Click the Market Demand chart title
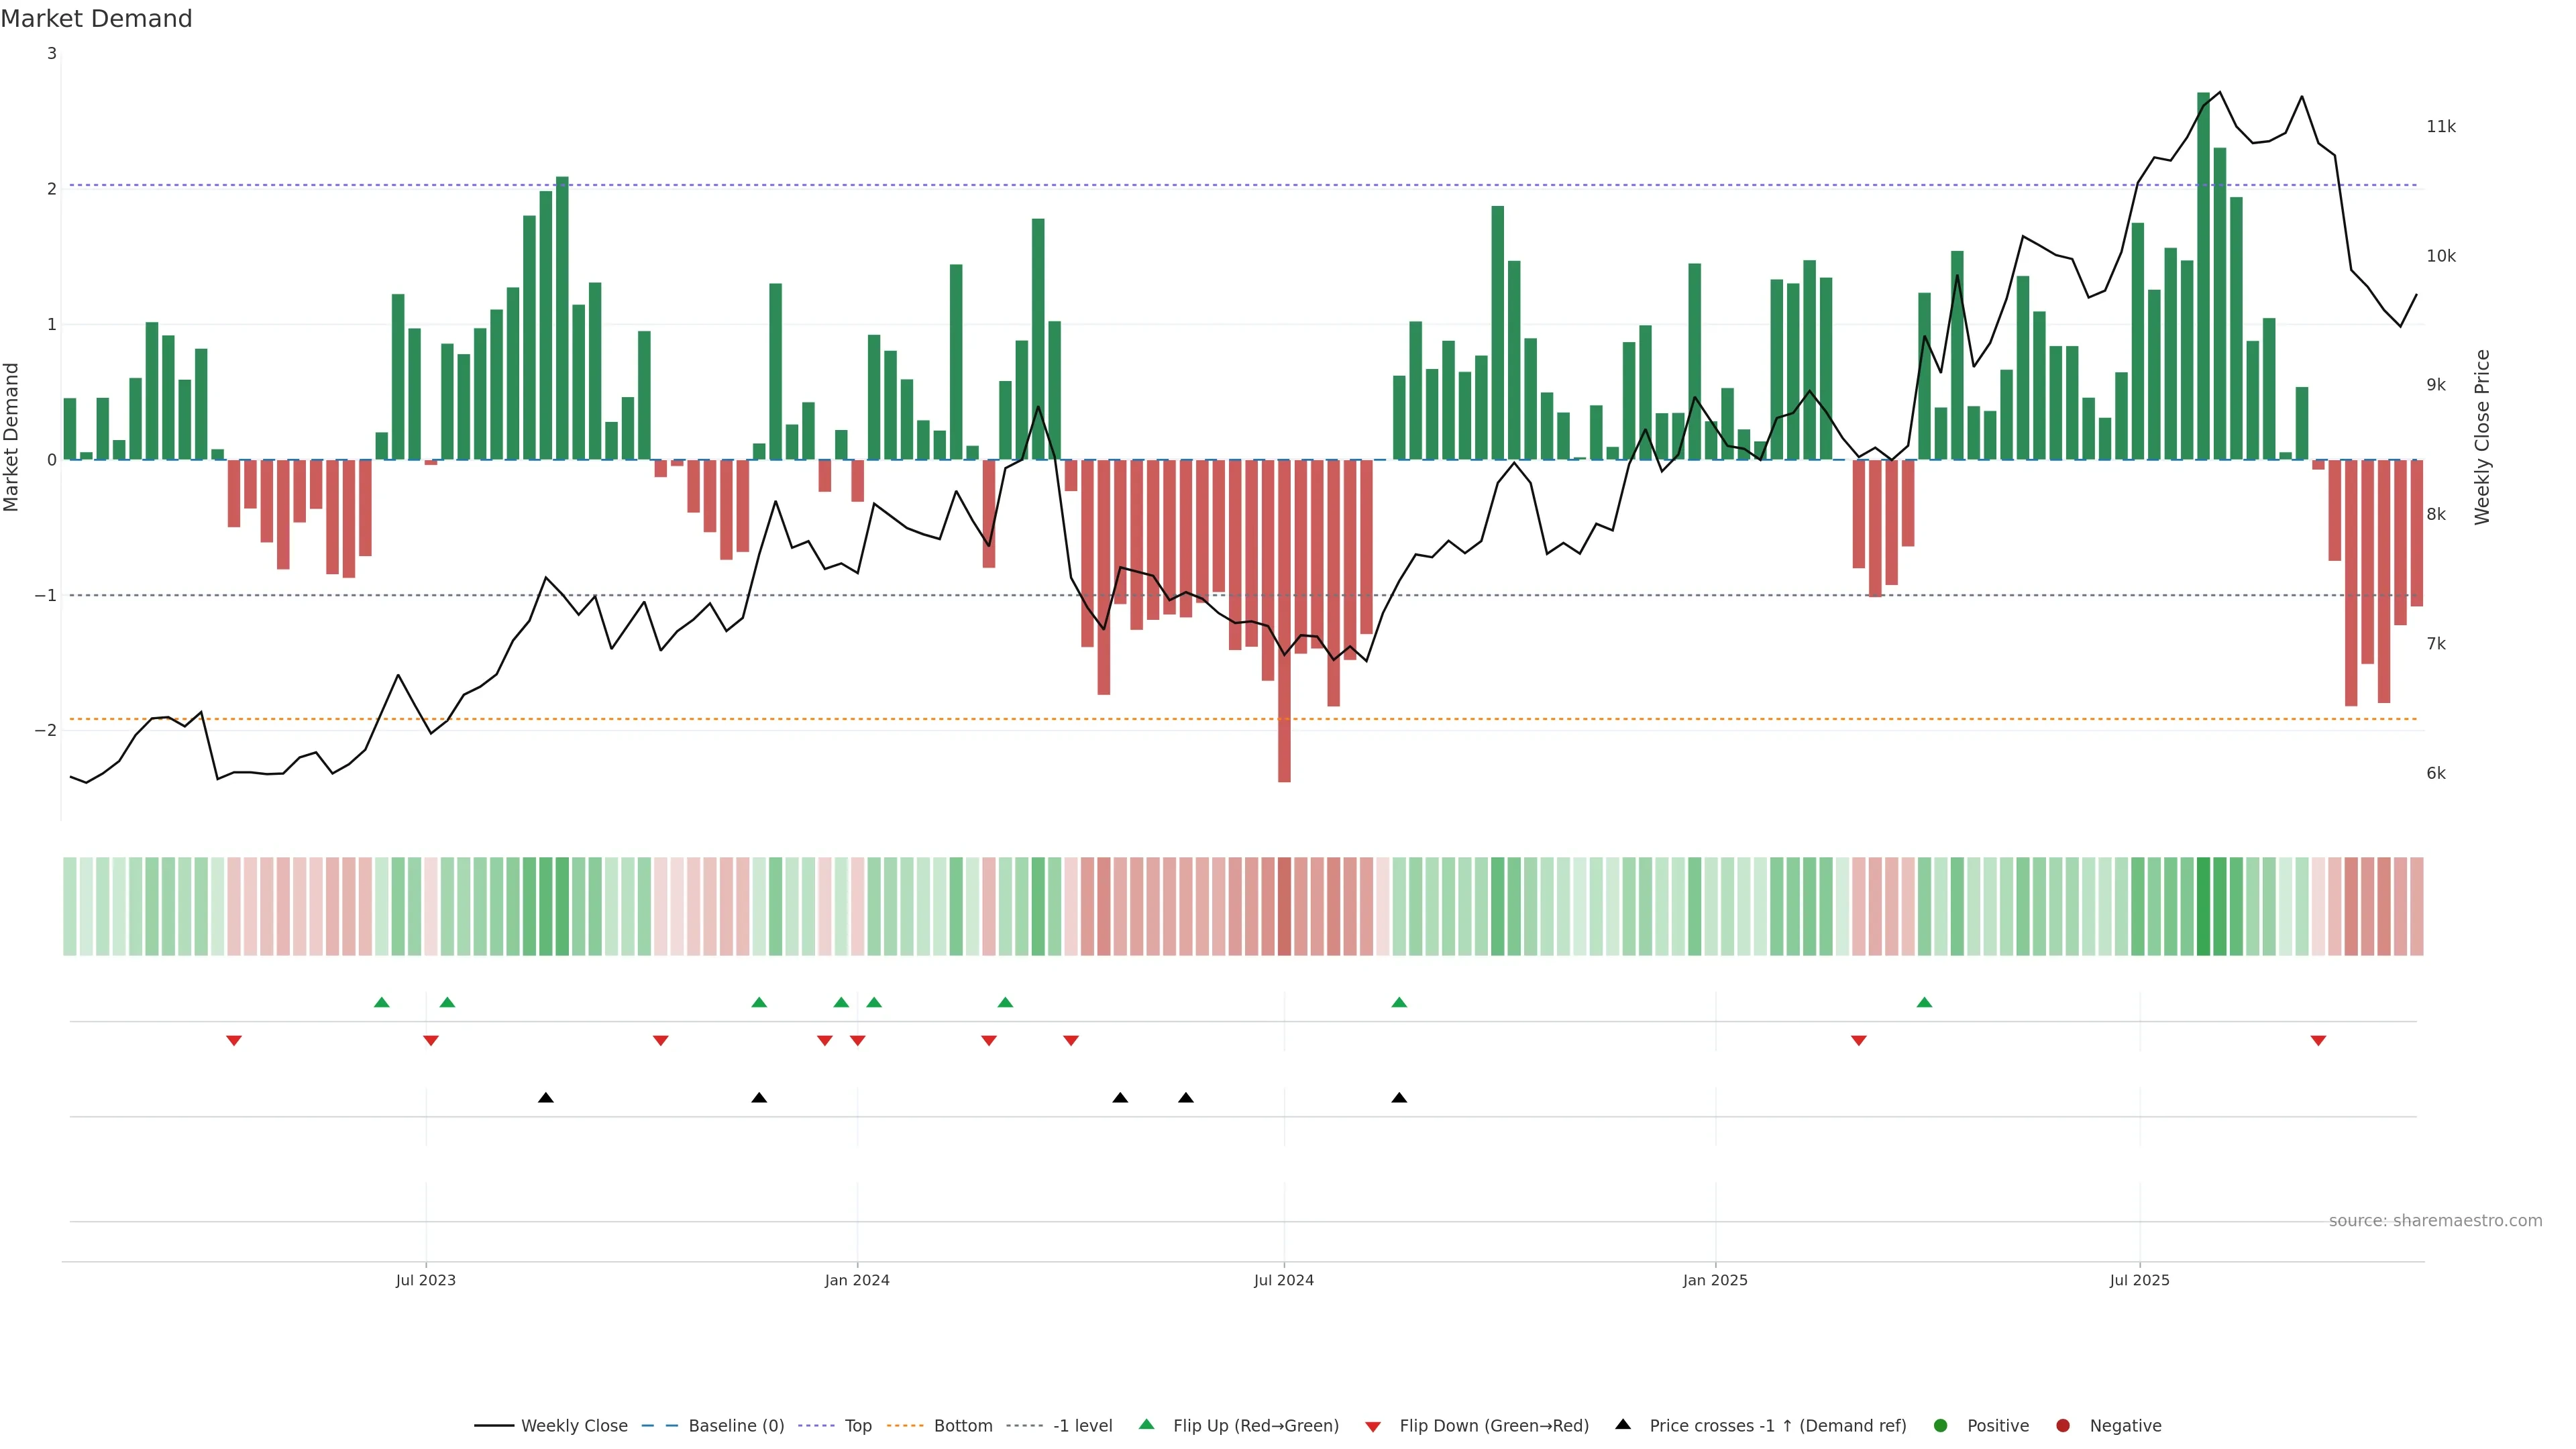 [x=96, y=19]
